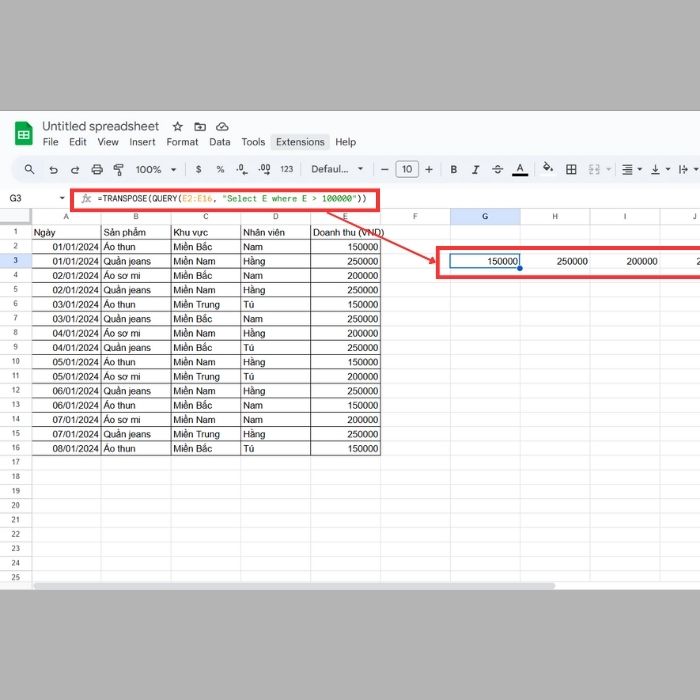
Task: Click the move to folder icon
Action: click(200, 127)
